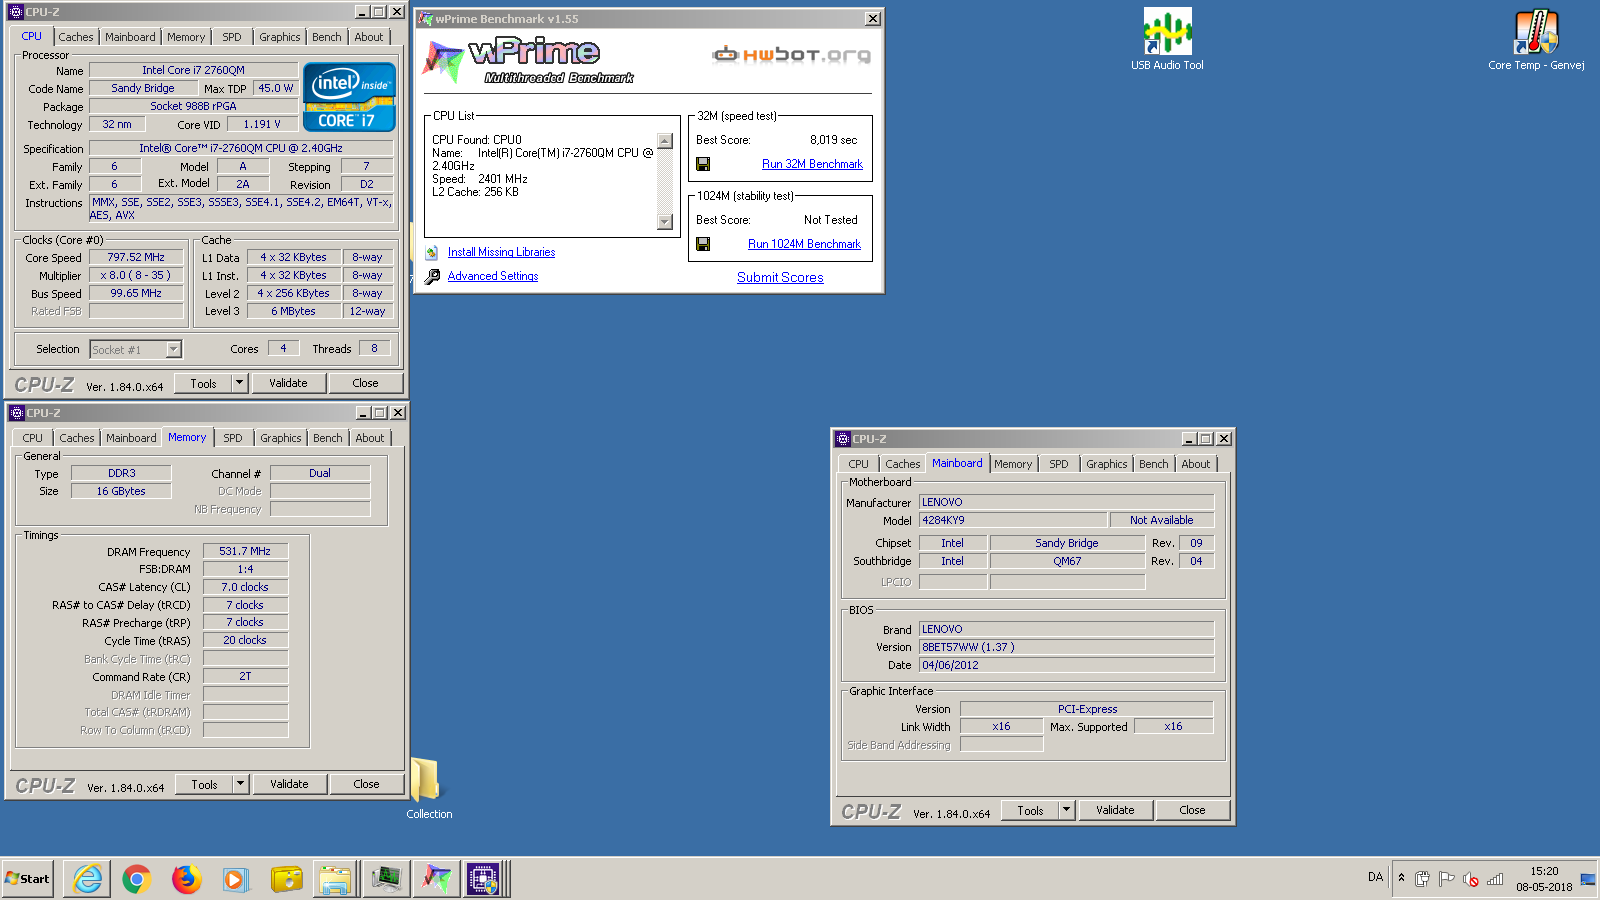1600x900 pixels.
Task: Click the save icon beside Run 1024M Benchmark
Action: click(x=703, y=244)
